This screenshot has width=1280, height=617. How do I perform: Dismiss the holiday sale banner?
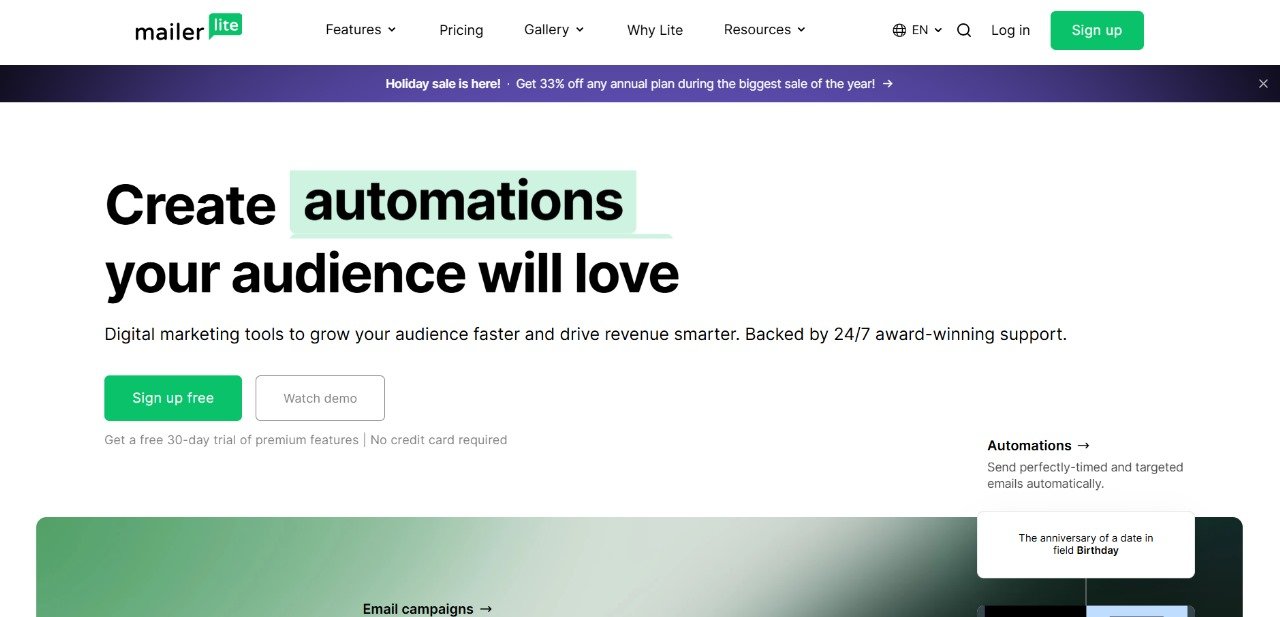[1263, 84]
